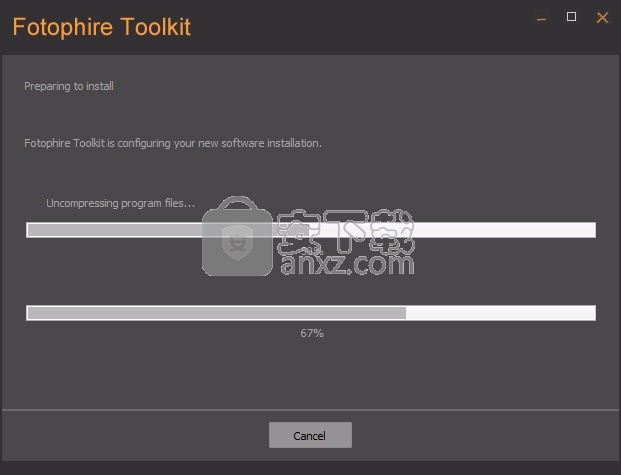This screenshot has height=475, width=621.
Task: Click the 'Uncompressing program files...' status text
Action: [120, 203]
